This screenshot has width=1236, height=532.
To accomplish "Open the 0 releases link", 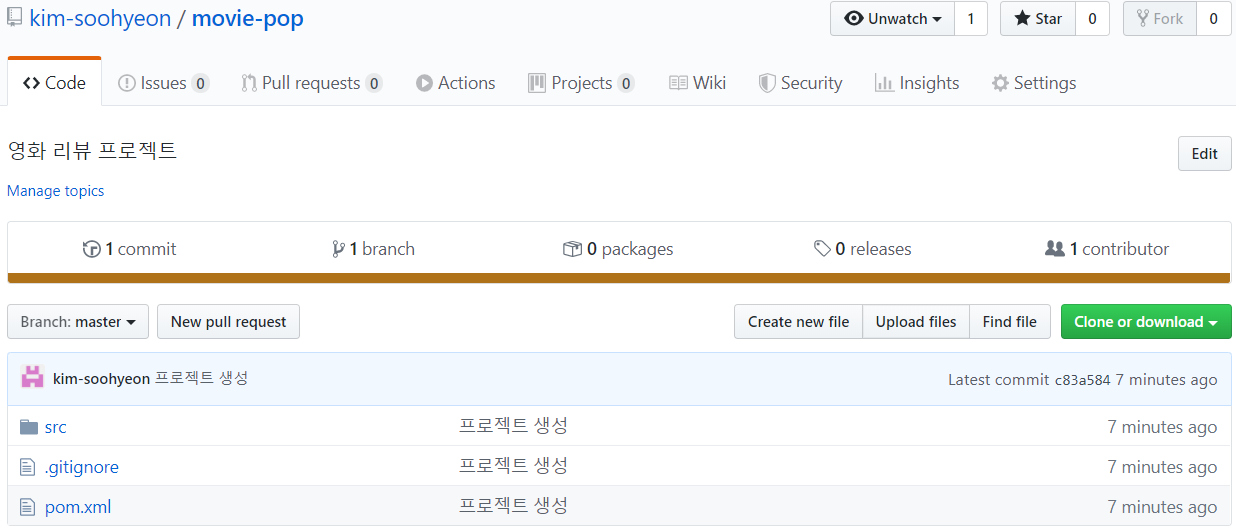I will tap(863, 249).
